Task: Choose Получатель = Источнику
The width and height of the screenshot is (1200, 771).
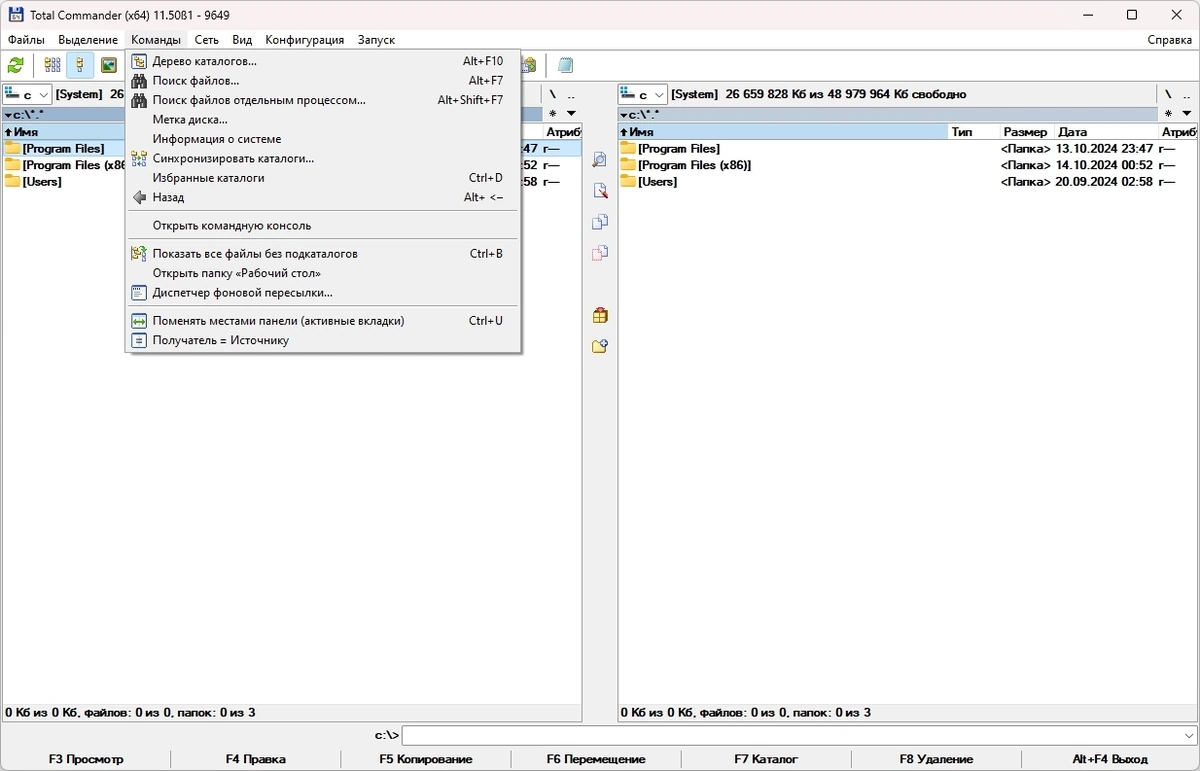Action: (323, 340)
